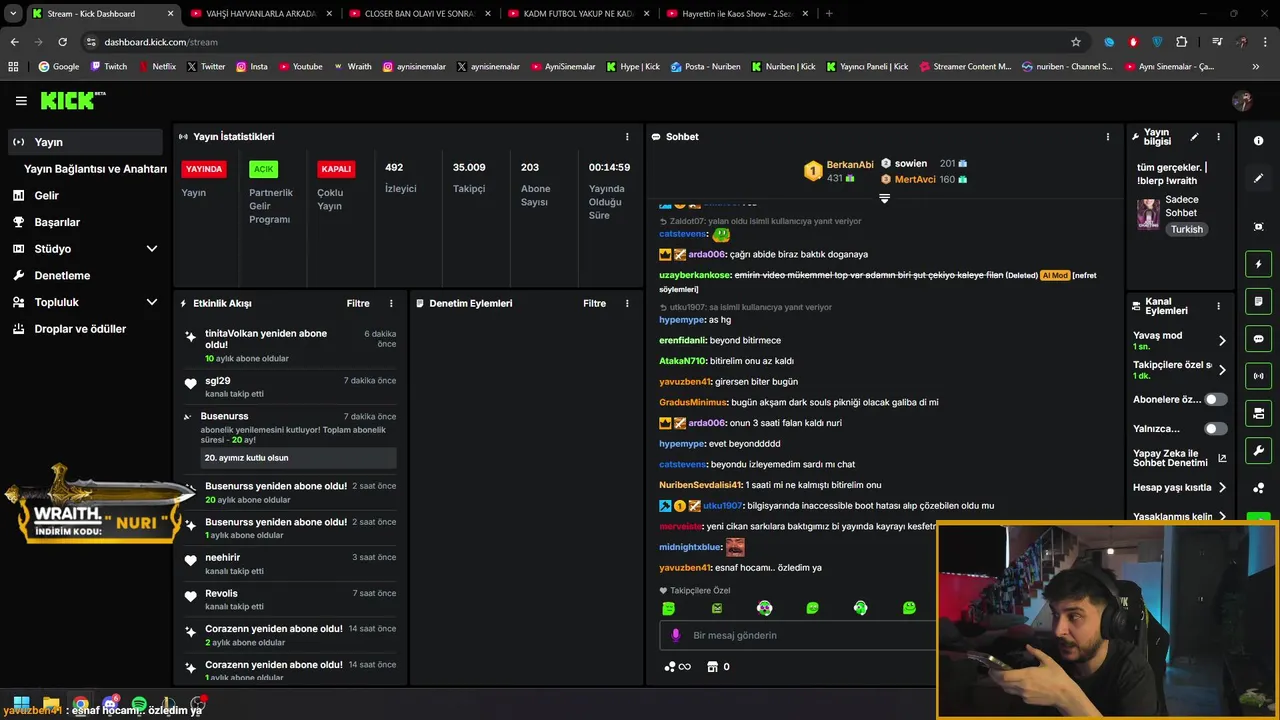The image size is (1280, 720).
Task: Click the AÇIK partner program badge
Action: click(x=263, y=169)
